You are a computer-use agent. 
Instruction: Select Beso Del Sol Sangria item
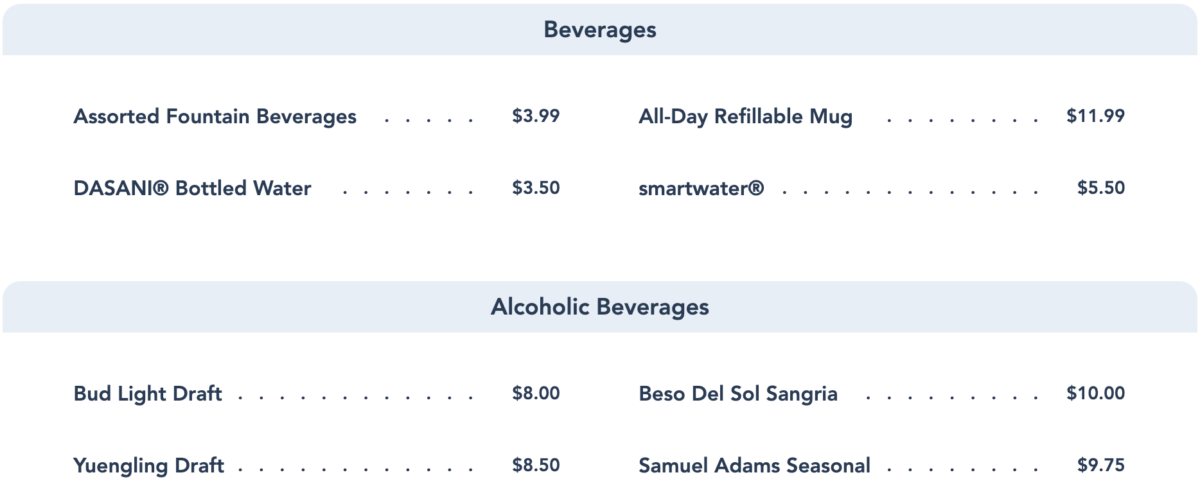(x=738, y=394)
